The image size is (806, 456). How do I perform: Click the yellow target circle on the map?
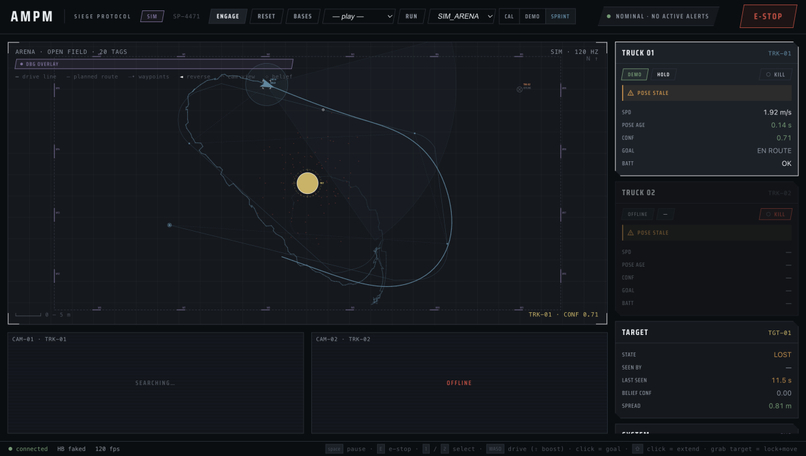(x=307, y=183)
